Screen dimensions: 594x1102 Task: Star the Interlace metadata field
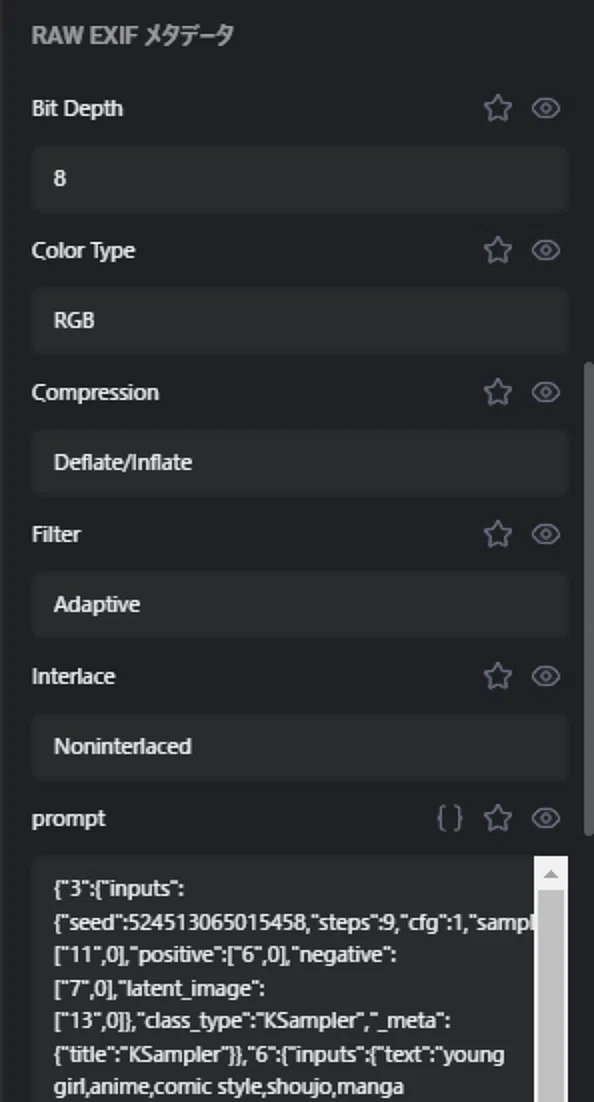tap(498, 676)
